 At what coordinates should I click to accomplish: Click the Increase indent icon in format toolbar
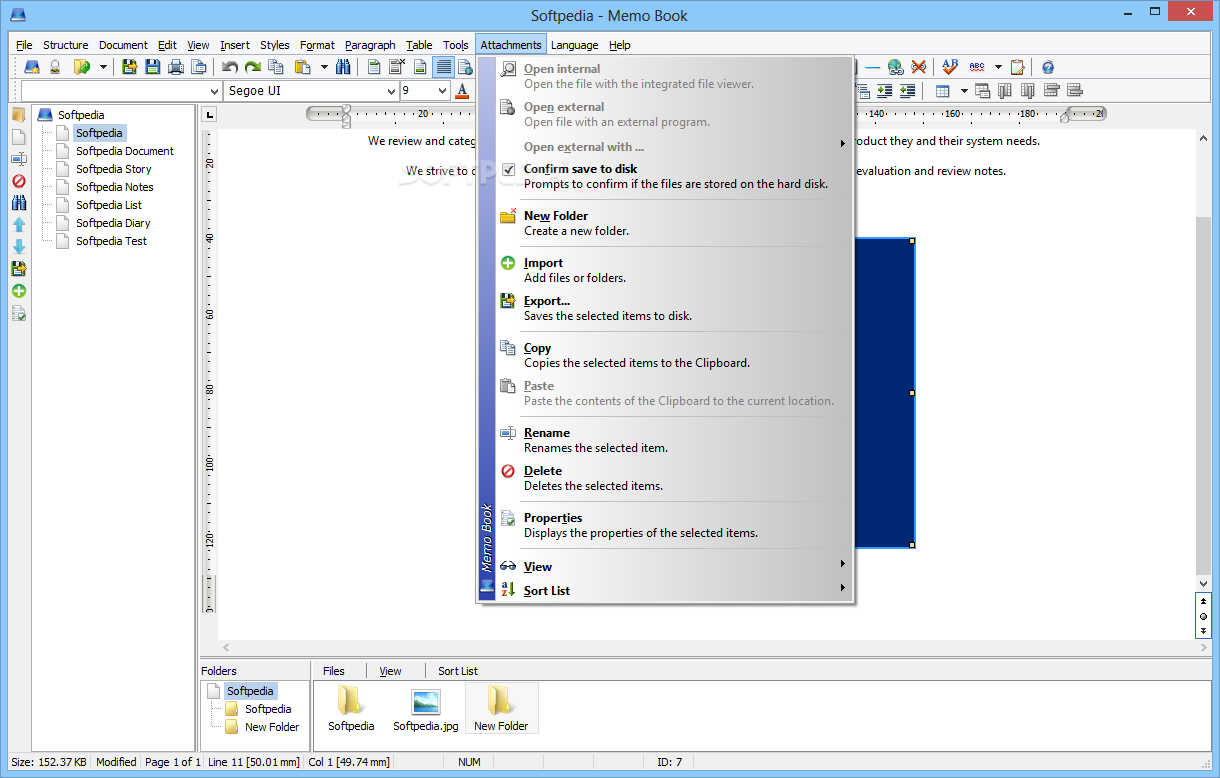(884, 91)
